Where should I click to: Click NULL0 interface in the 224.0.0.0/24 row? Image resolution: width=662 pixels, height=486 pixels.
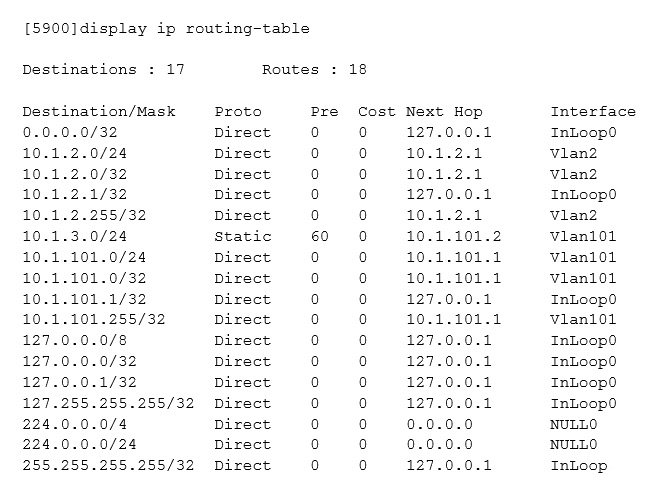(573, 444)
